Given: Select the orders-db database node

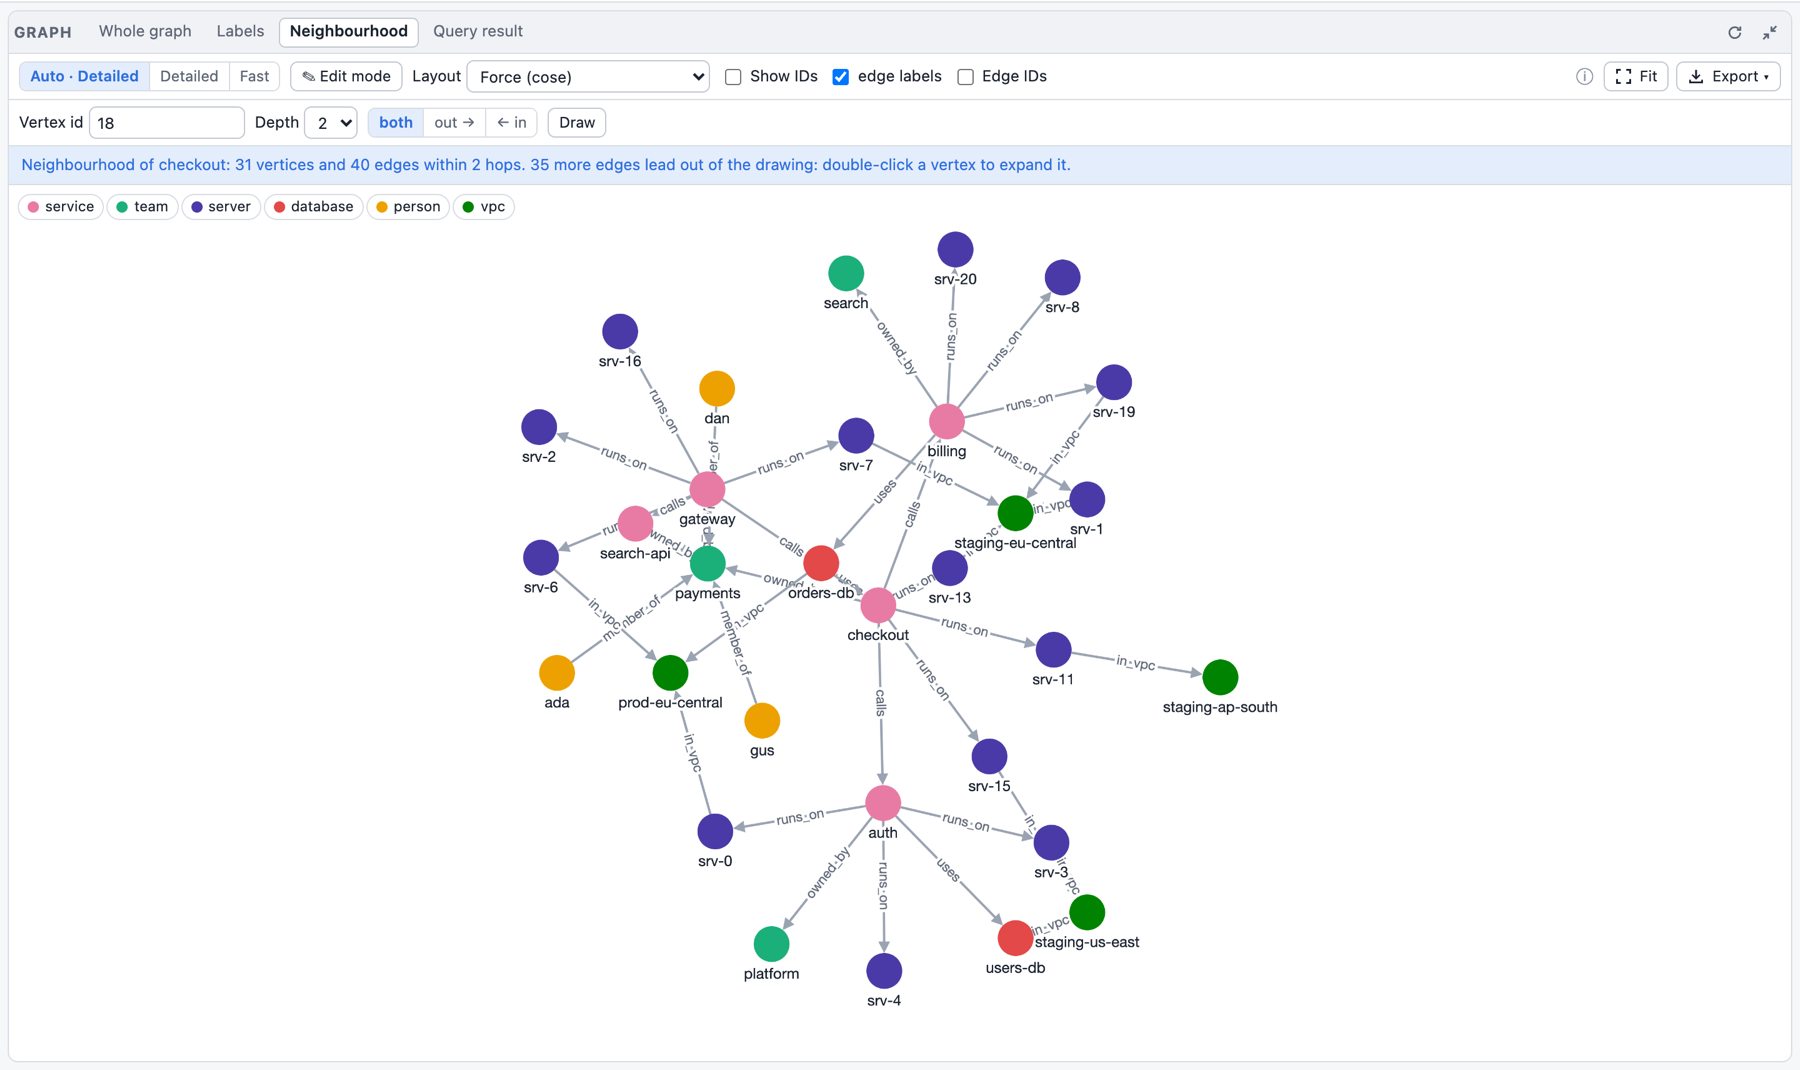Looking at the screenshot, I should click(x=821, y=563).
